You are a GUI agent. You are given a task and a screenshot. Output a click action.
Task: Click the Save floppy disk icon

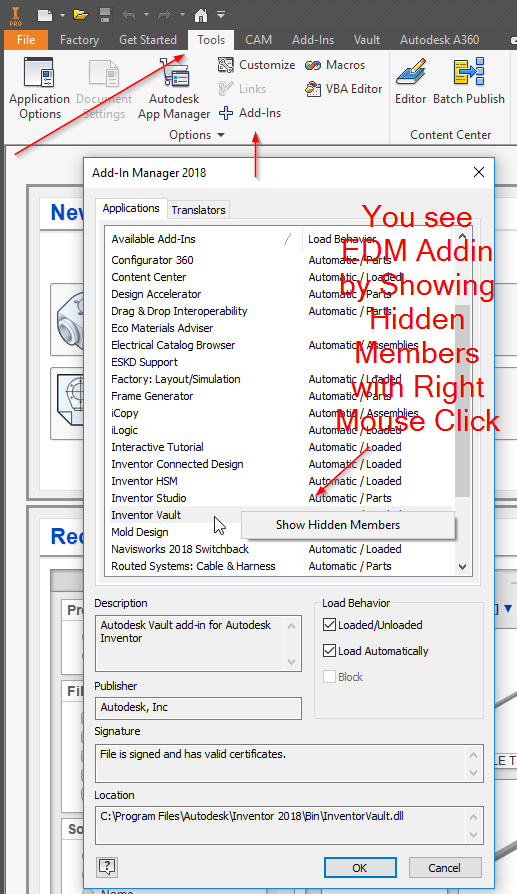coord(104,15)
